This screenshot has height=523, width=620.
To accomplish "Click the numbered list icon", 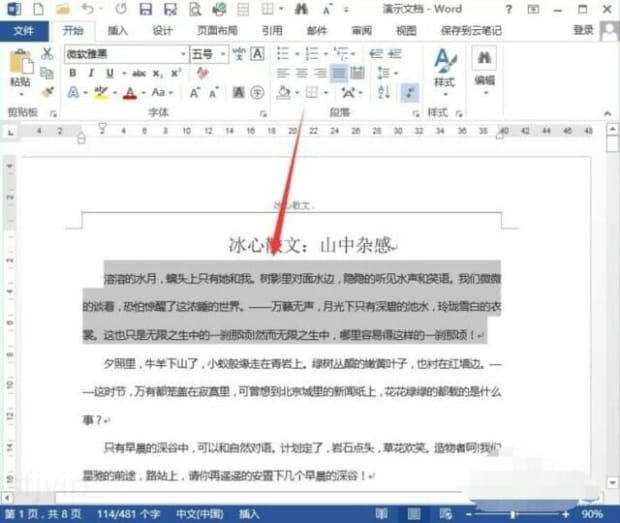I will (x=312, y=53).
